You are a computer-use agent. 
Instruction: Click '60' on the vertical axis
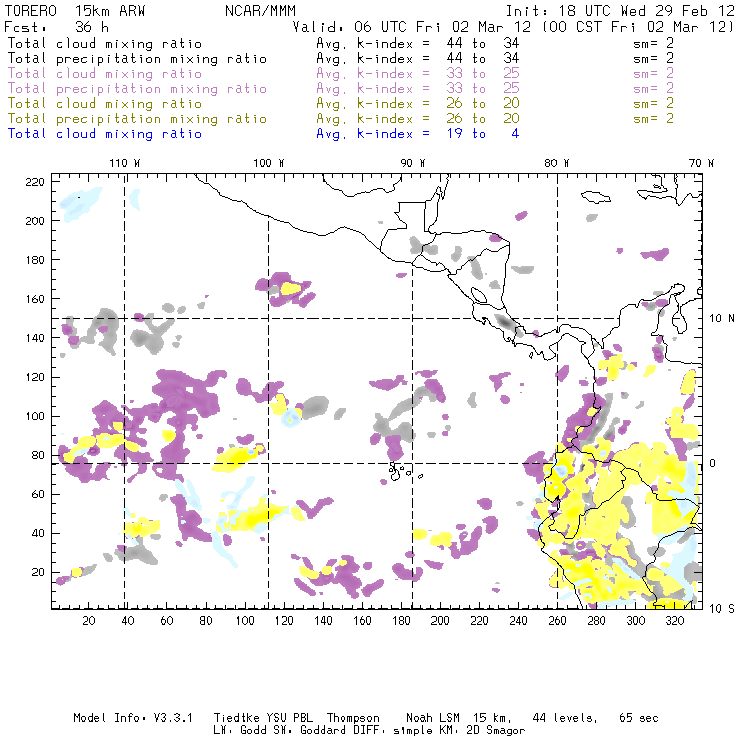(x=38, y=495)
